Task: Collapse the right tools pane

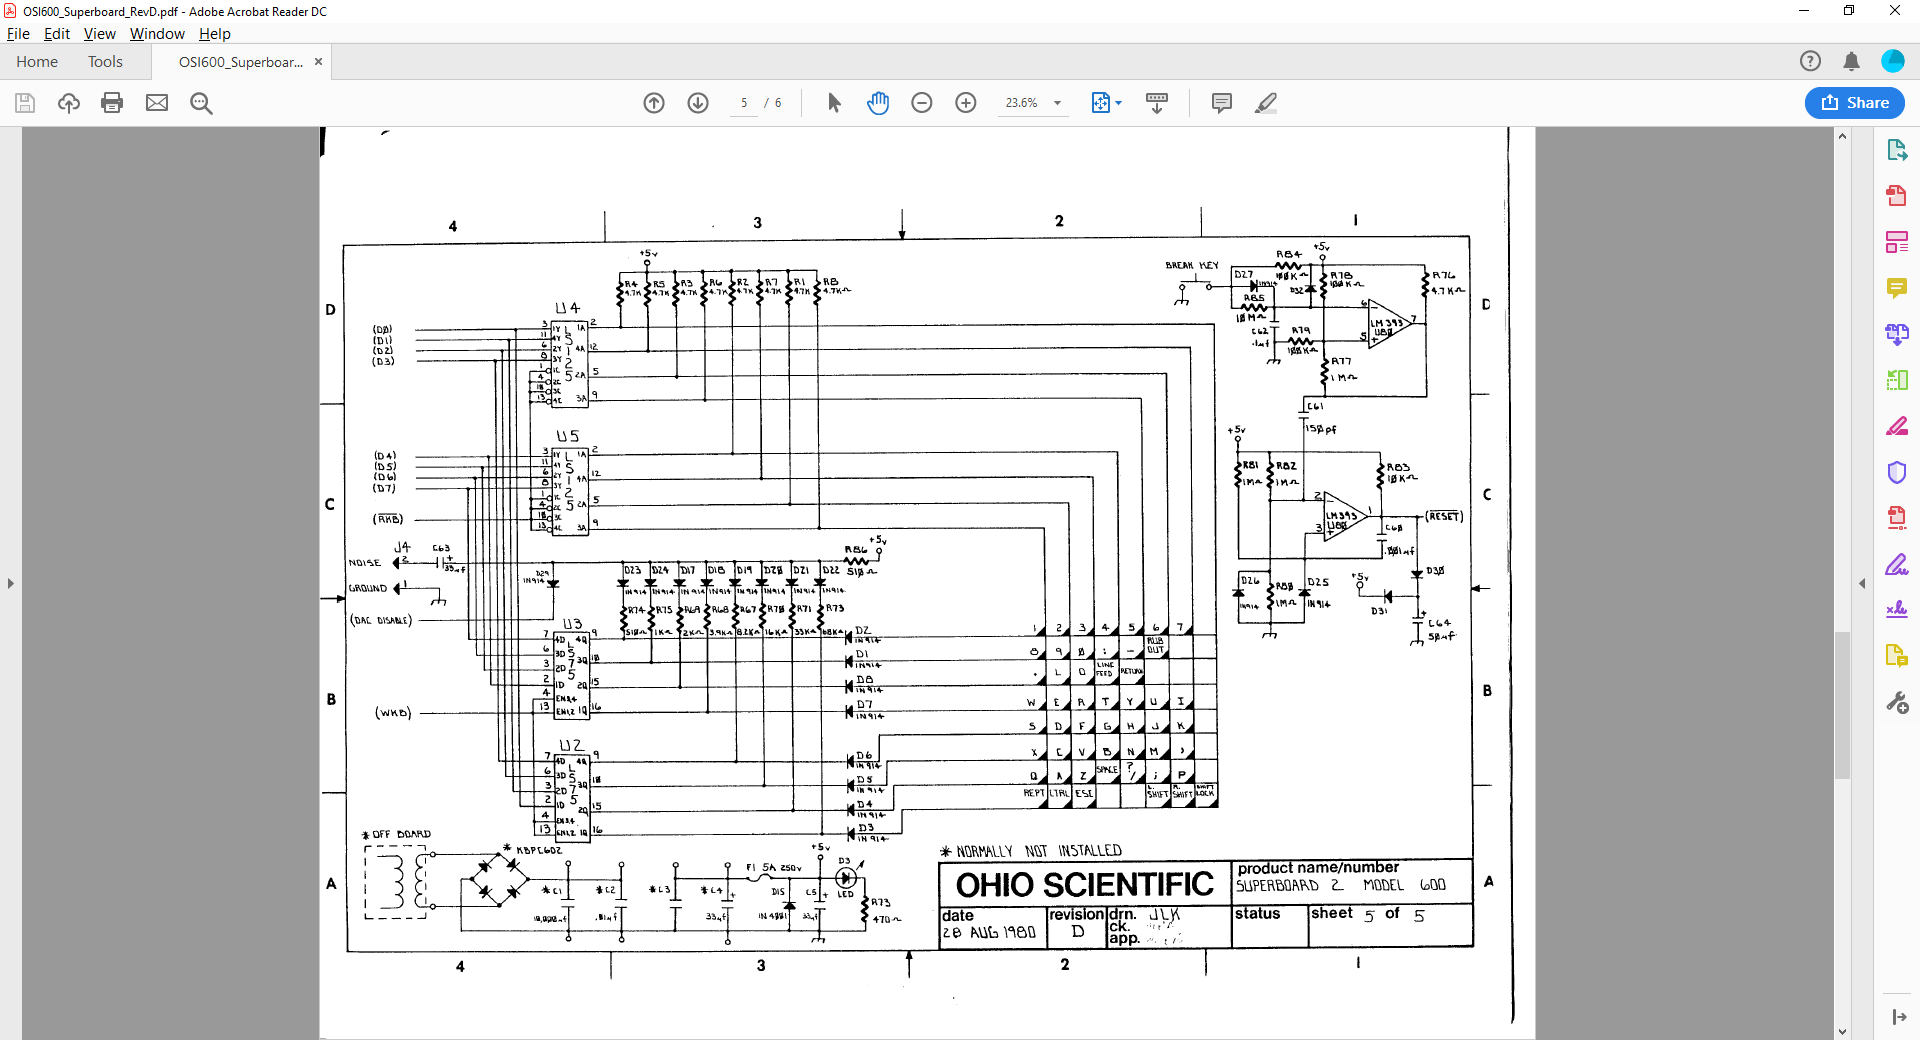Action: tap(1899, 1017)
